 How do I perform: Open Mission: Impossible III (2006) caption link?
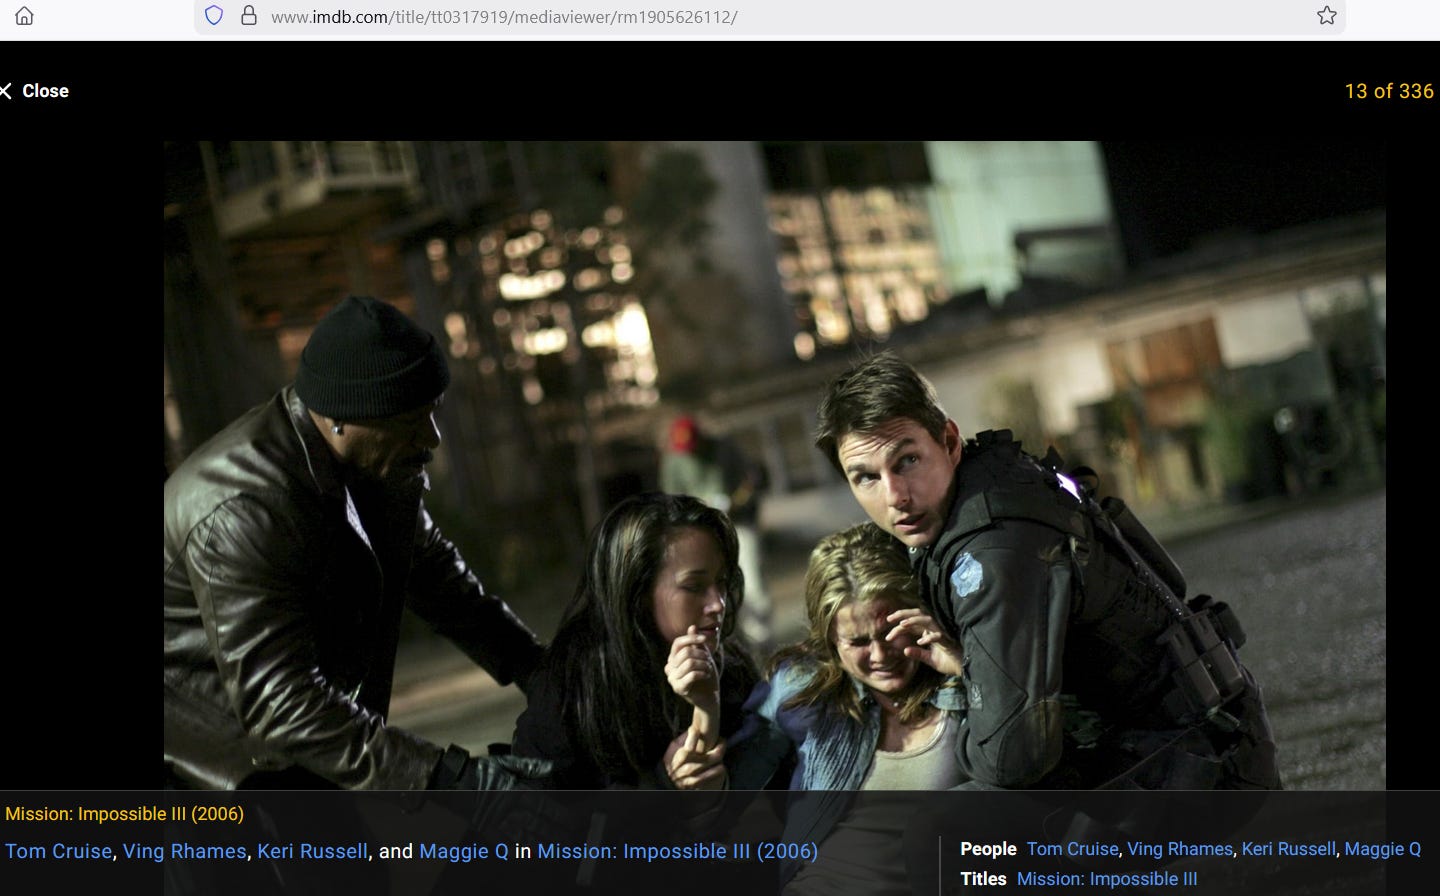pos(677,851)
